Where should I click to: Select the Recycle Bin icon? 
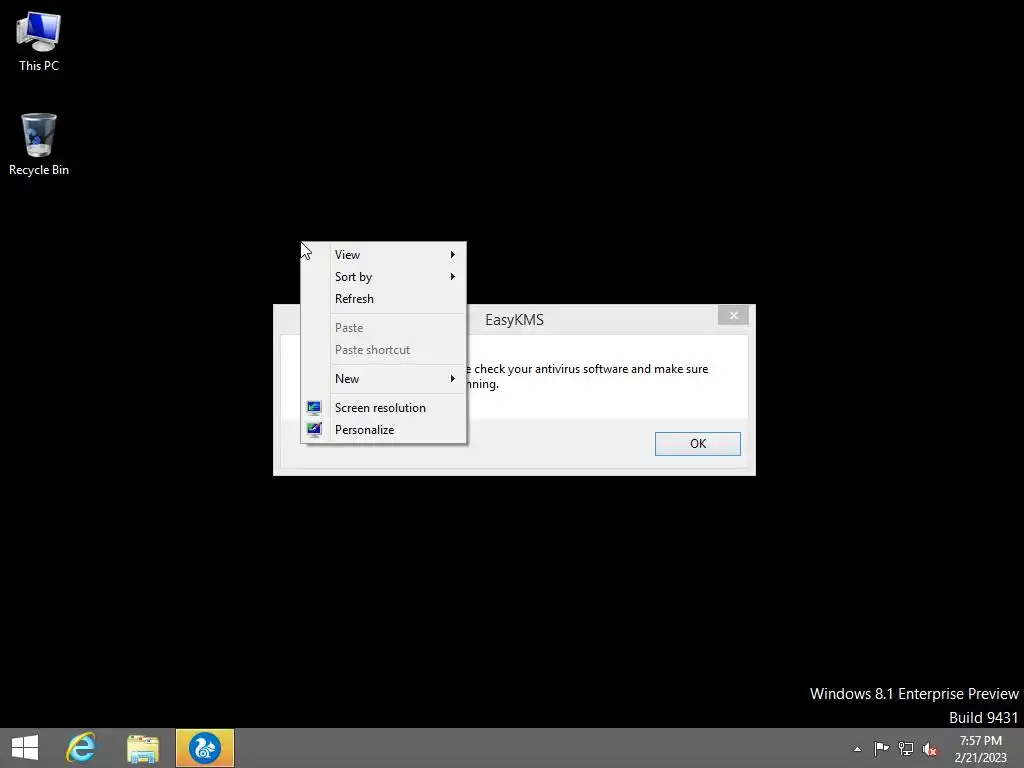click(39, 144)
